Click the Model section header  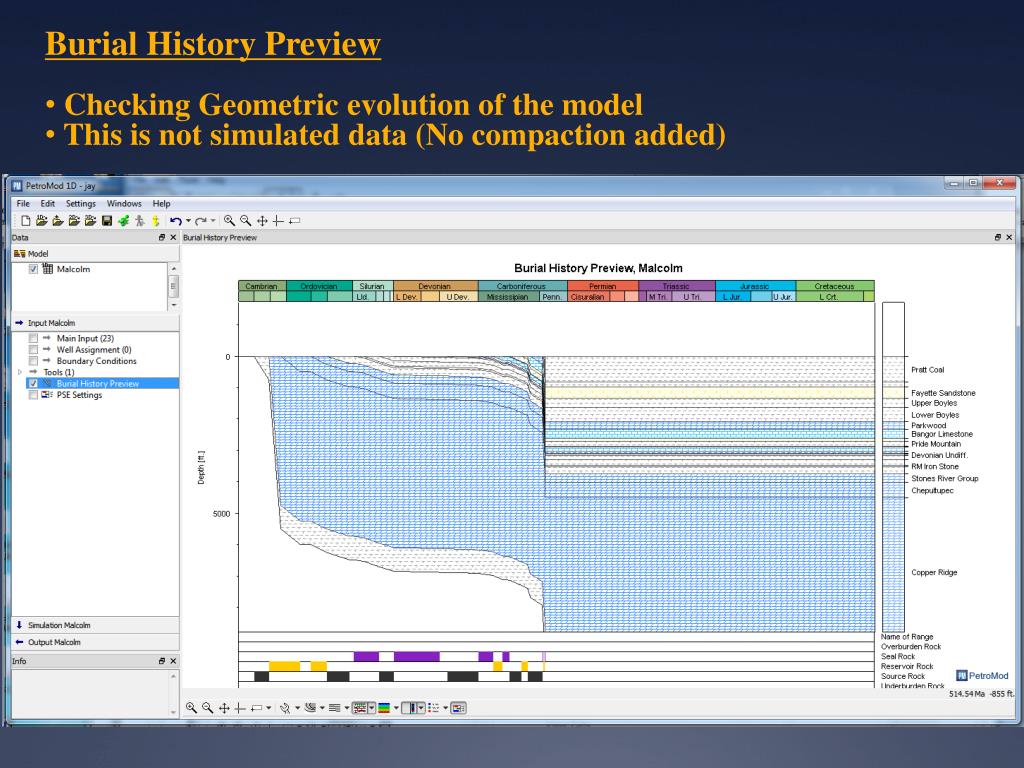pyautogui.click(x=95, y=253)
